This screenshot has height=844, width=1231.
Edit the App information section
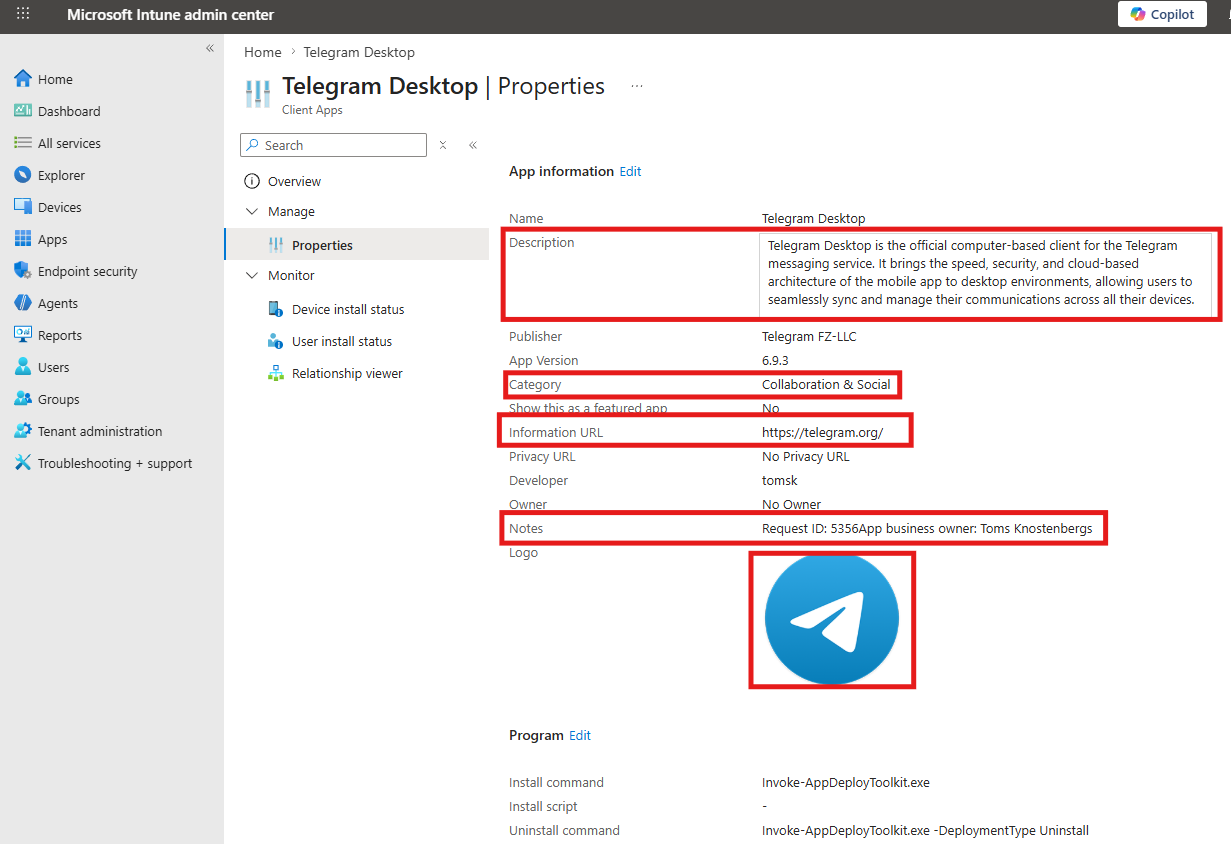point(630,171)
